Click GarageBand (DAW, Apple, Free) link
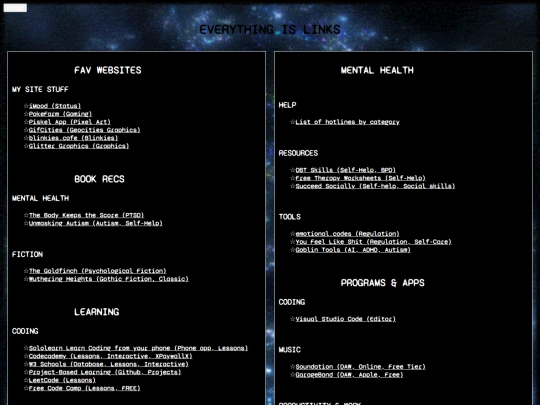This screenshot has height=405, width=540. [349, 375]
